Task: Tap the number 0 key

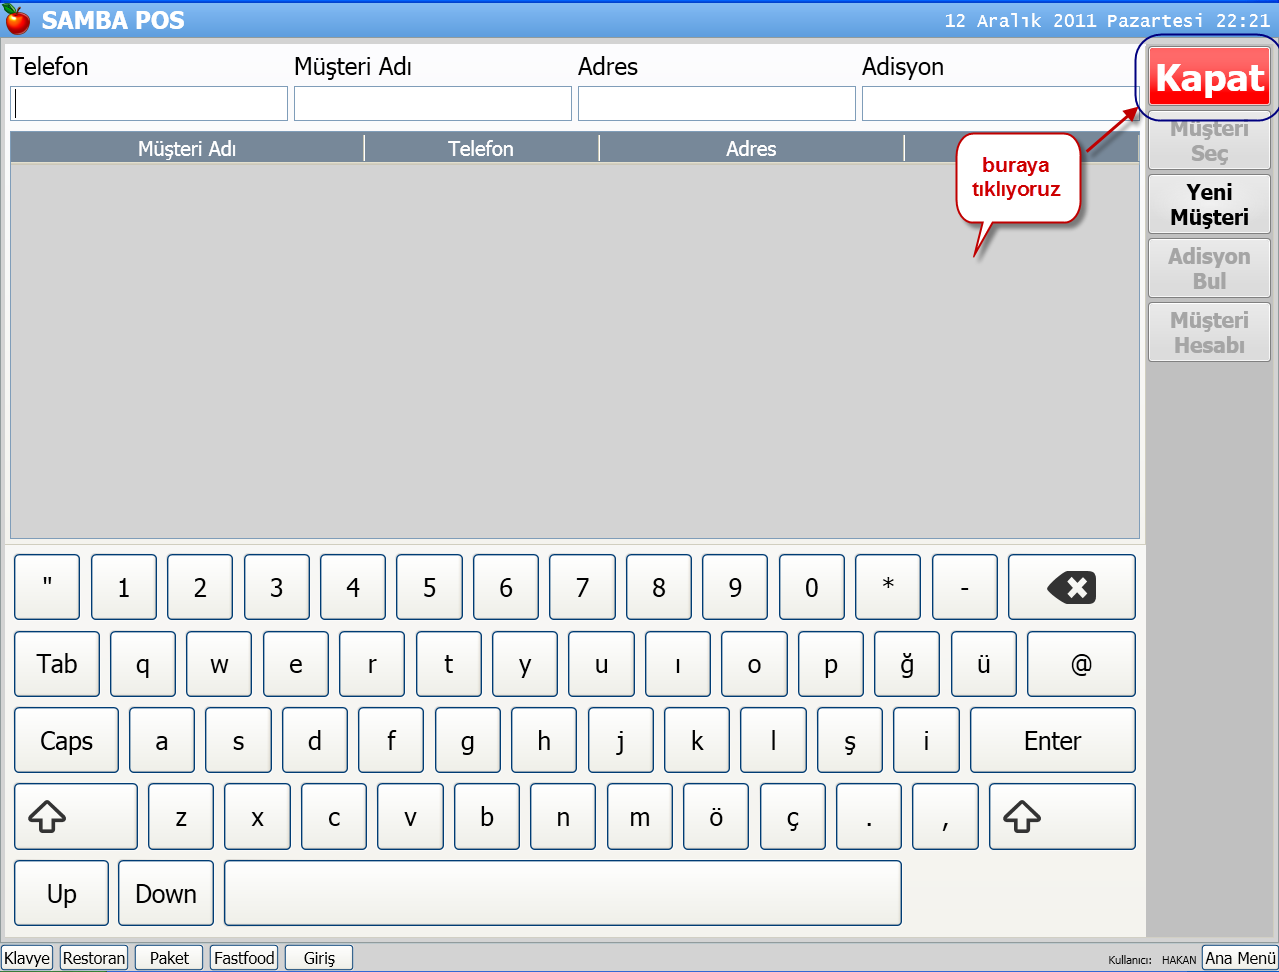Action: (x=811, y=587)
